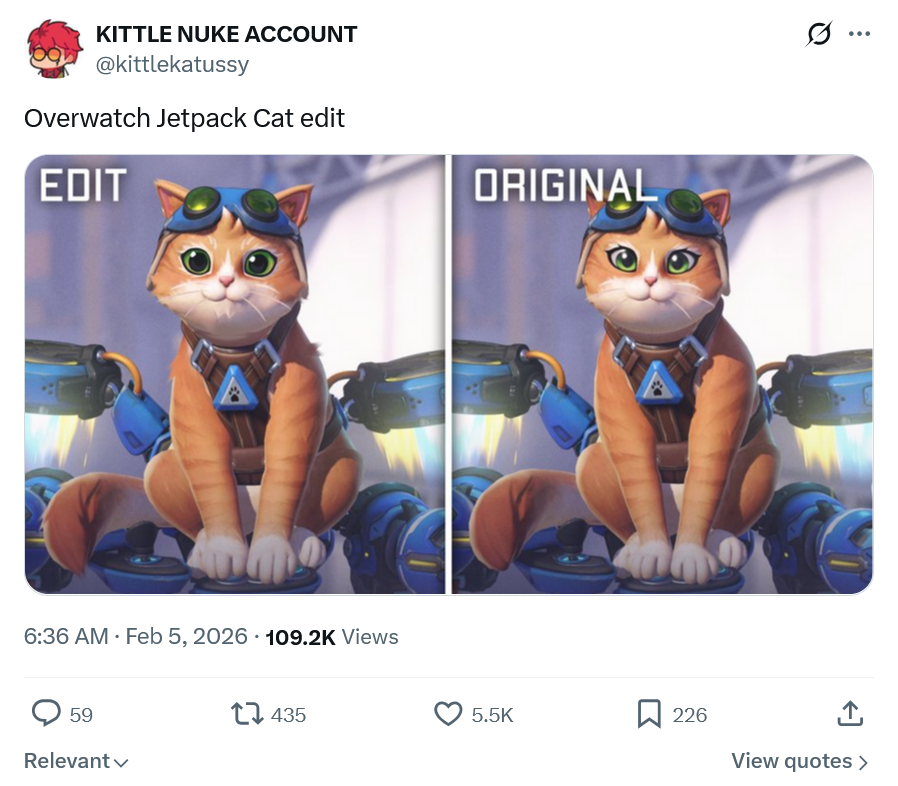Viewport: 898px width, 786px height.
Task: Bookmark this post with the bookmark icon
Action: (649, 713)
